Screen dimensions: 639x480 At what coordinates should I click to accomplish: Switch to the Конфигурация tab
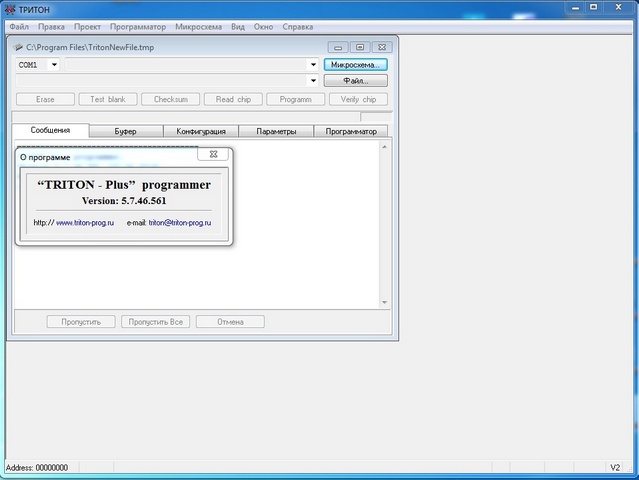pos(201,132)
